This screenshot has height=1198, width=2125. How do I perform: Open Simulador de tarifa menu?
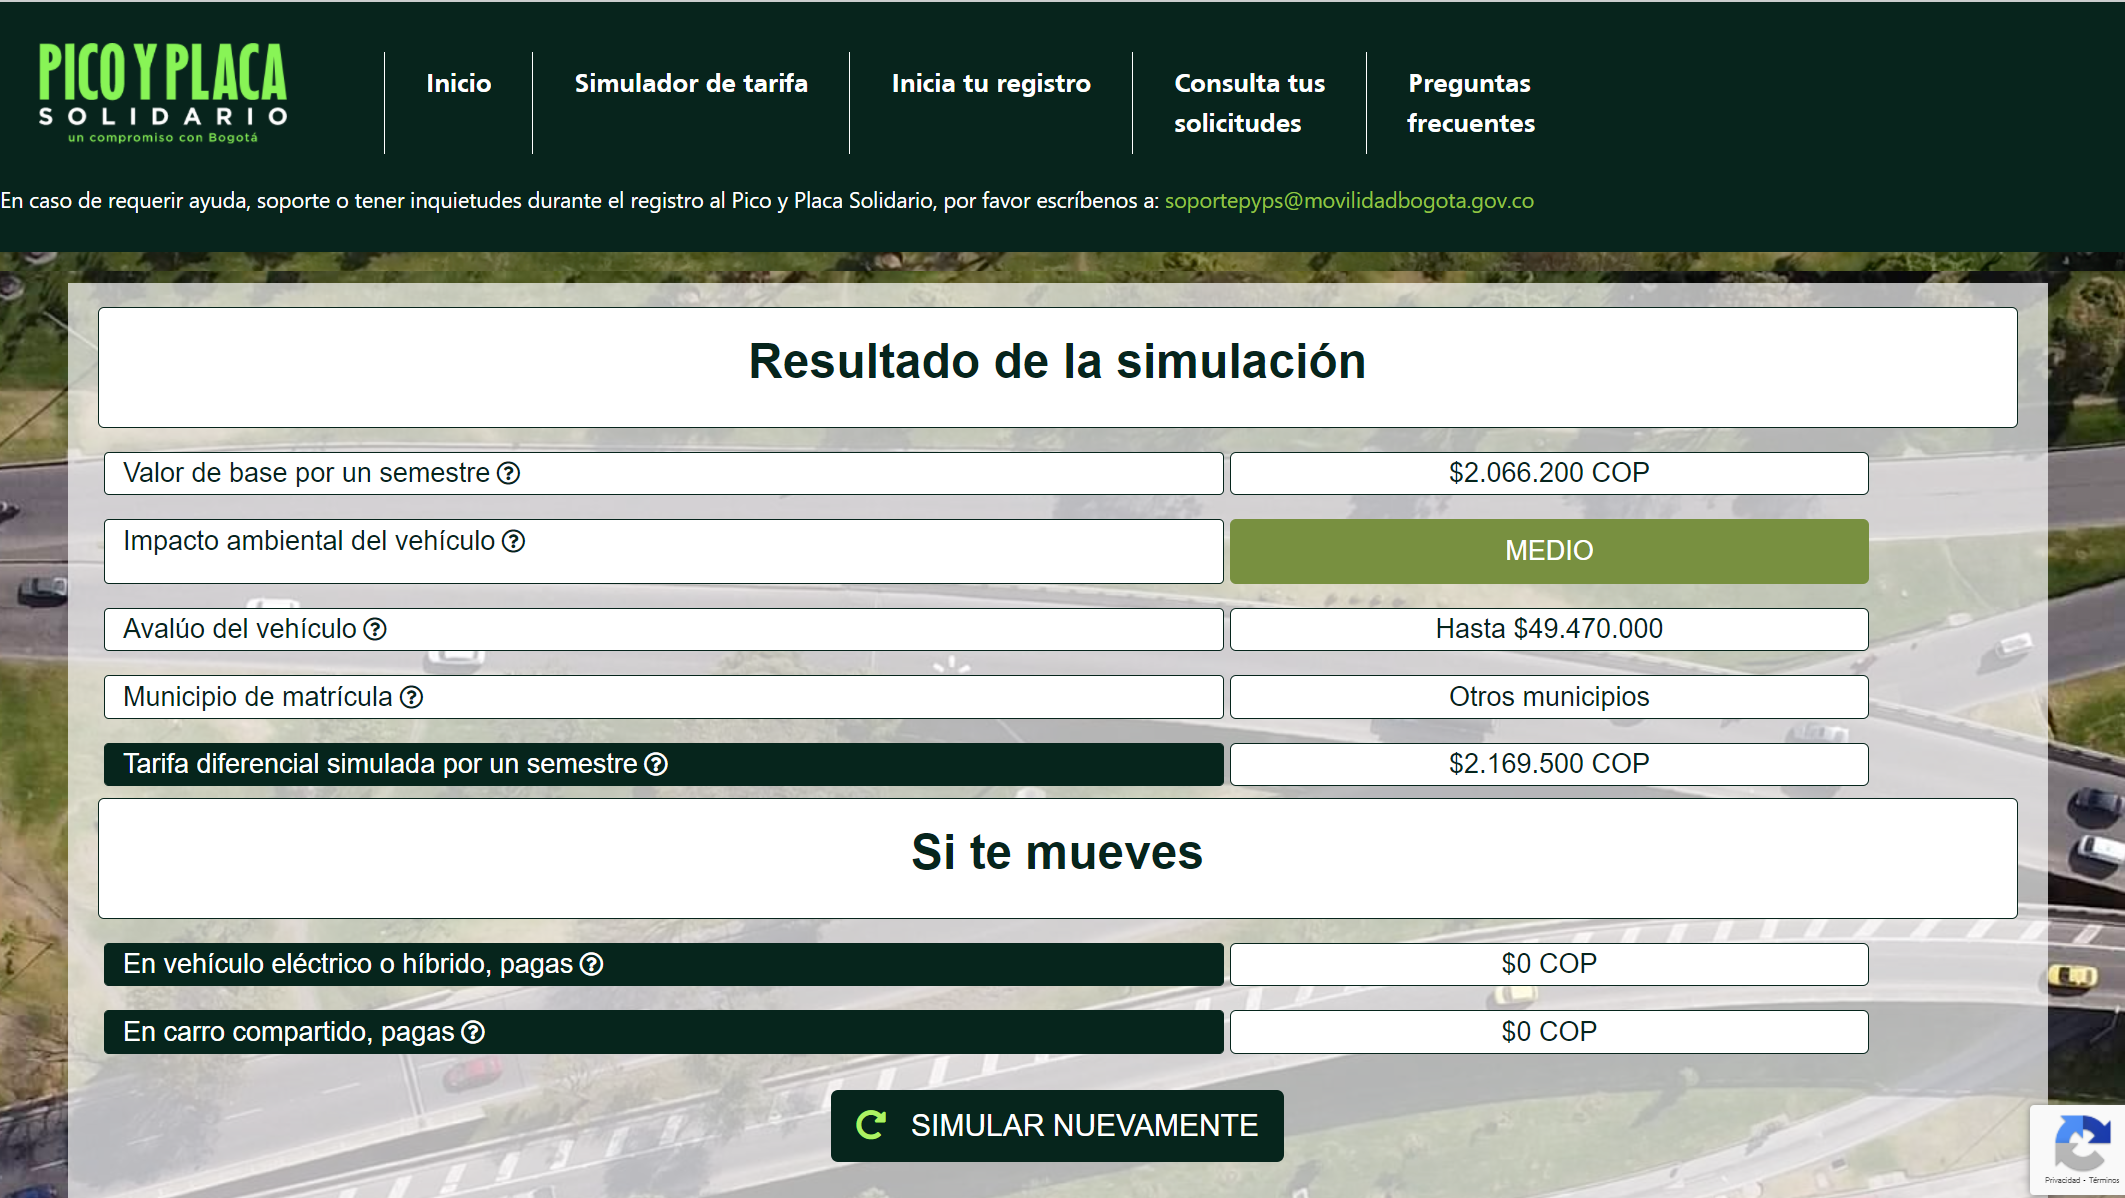coord(690,83)
